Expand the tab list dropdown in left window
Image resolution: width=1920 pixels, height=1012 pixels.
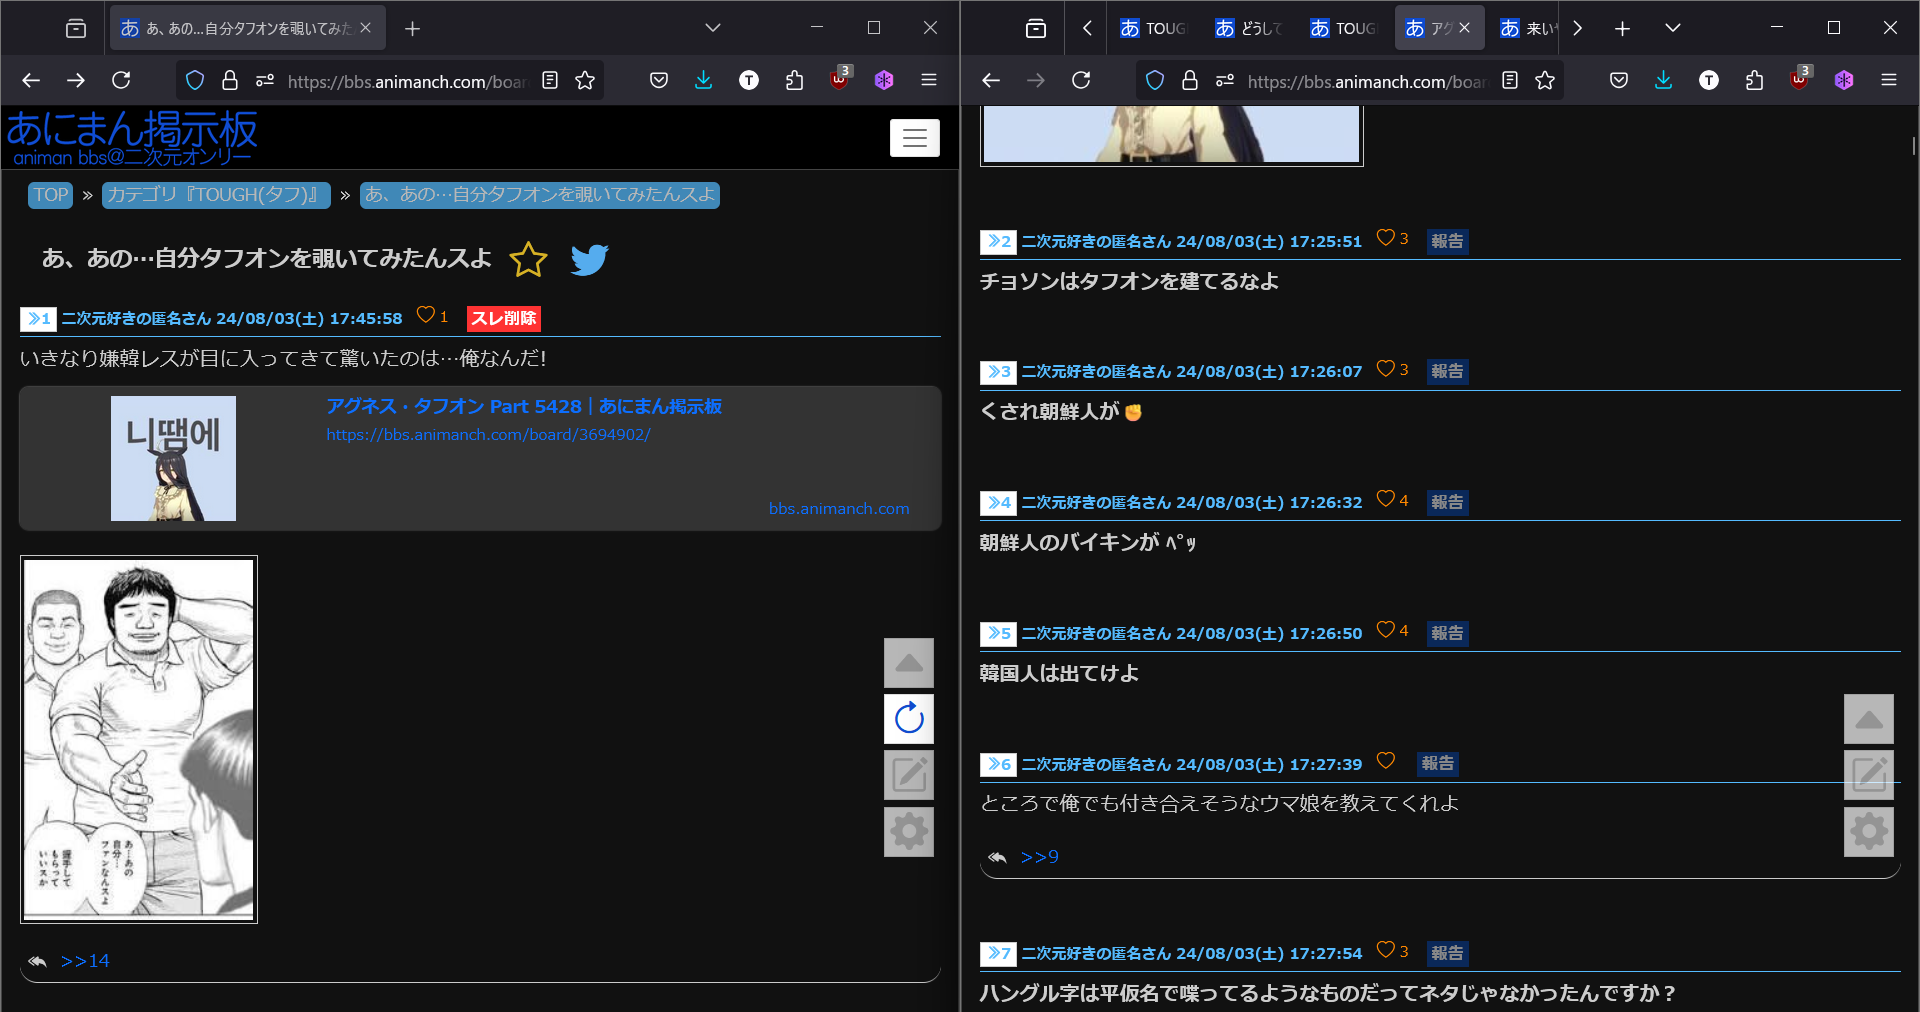pos(712,28)
